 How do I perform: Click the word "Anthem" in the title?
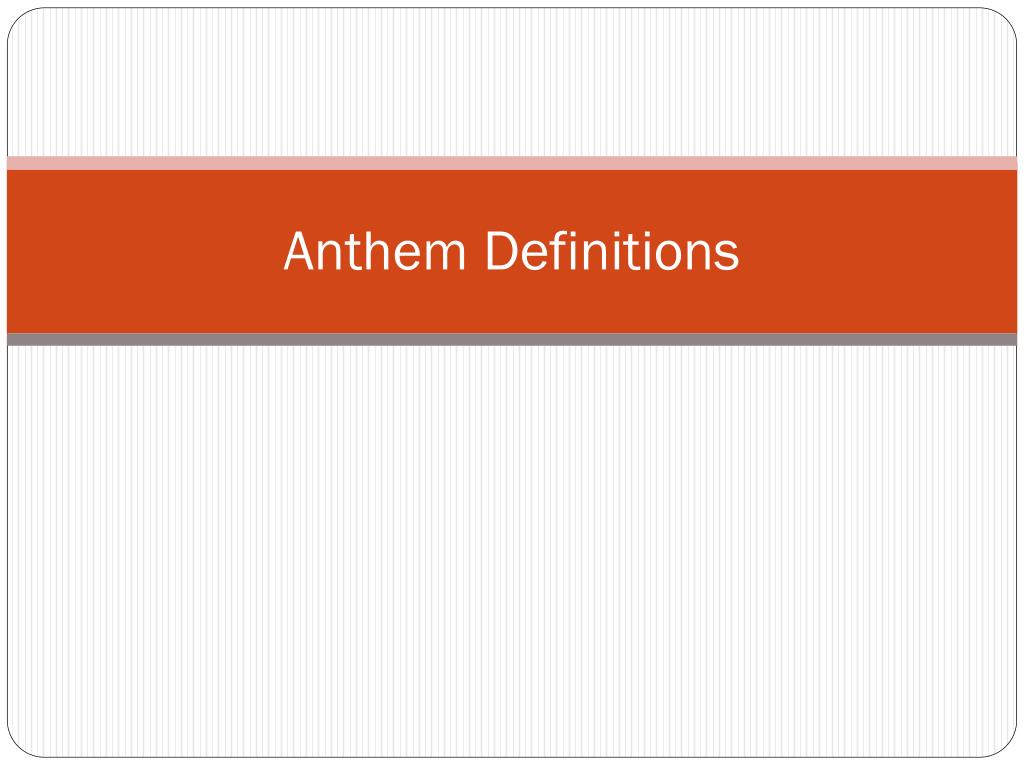point(374,251)
